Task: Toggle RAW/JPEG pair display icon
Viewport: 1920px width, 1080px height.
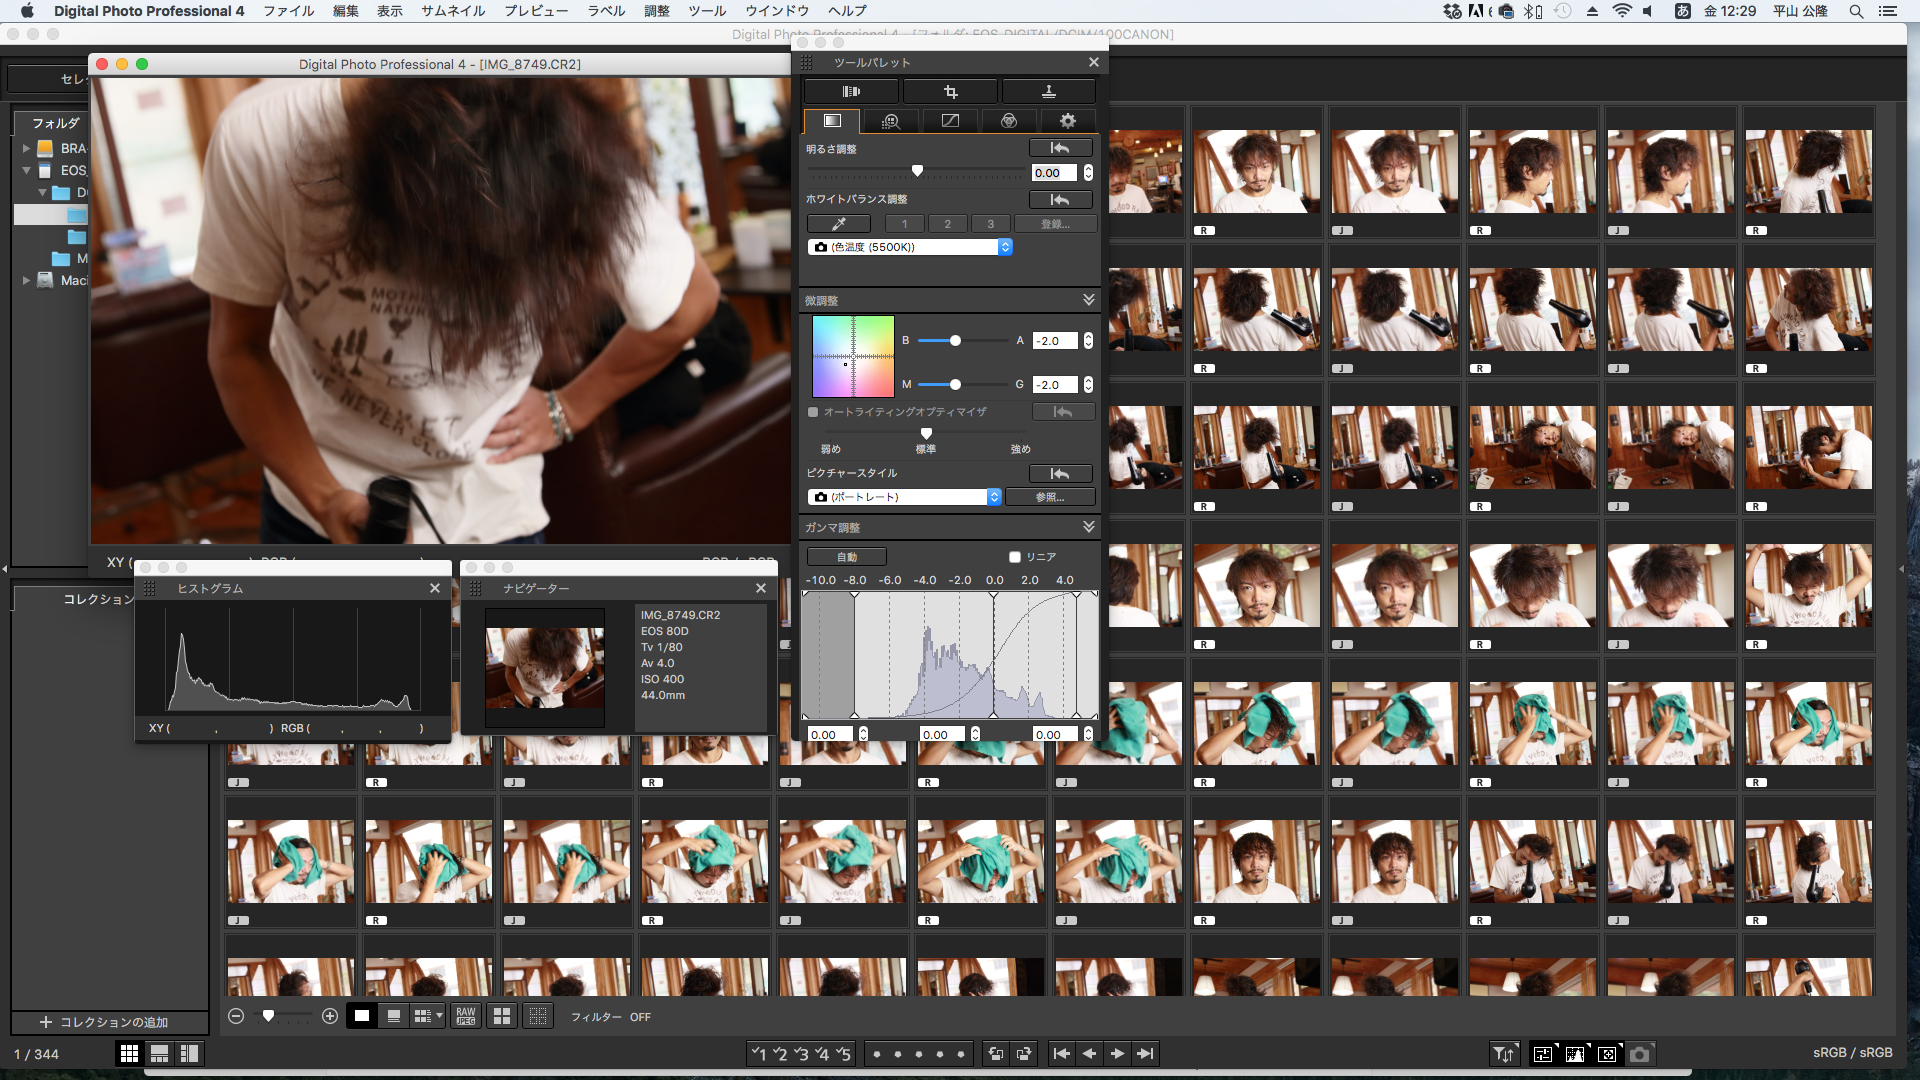Action: point(466,1016)
